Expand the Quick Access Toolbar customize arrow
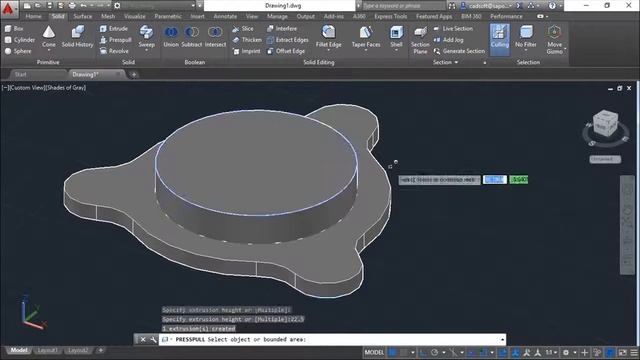This screenshot has height=360, width=640. pyautogui.click(x=200, y=5)
